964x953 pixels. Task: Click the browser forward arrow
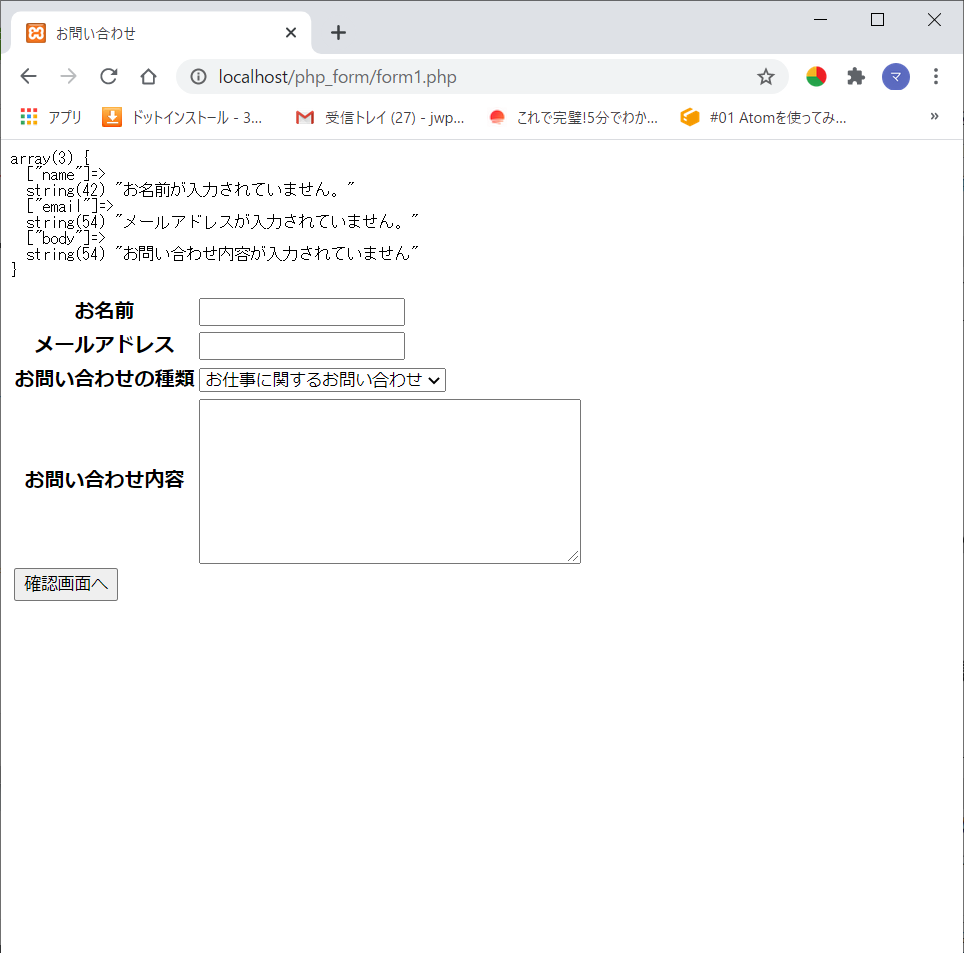(x=68, y=76)
